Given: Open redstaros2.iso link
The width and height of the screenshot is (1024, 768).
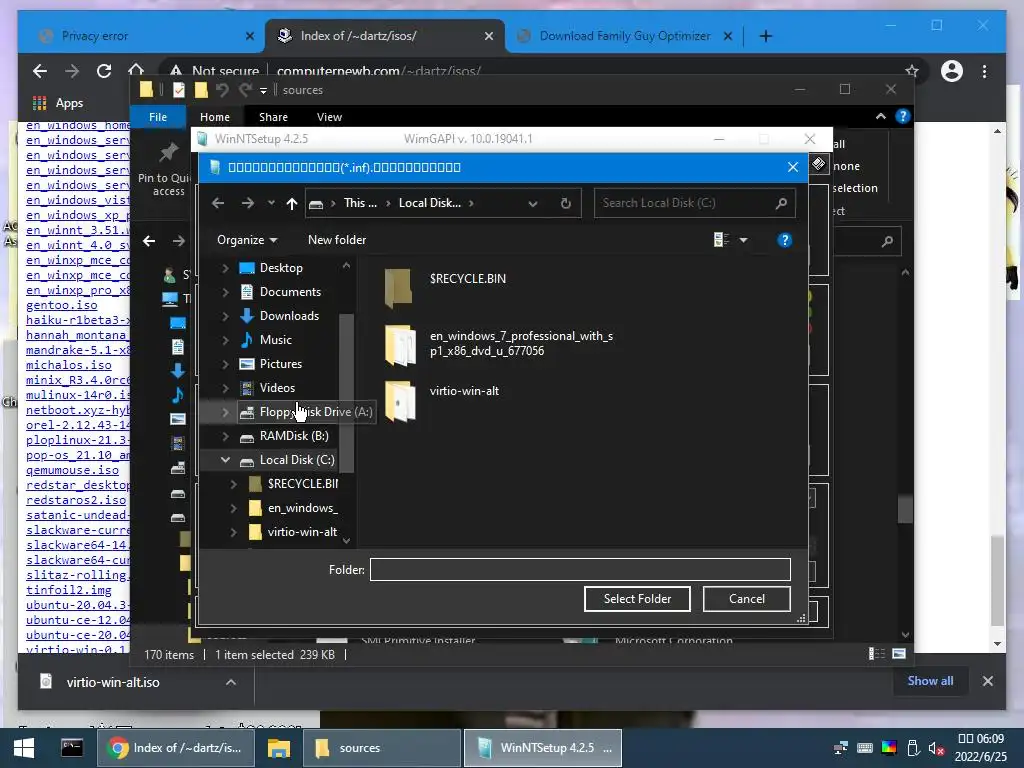Looking at the screenshot, I should point(76,500).
